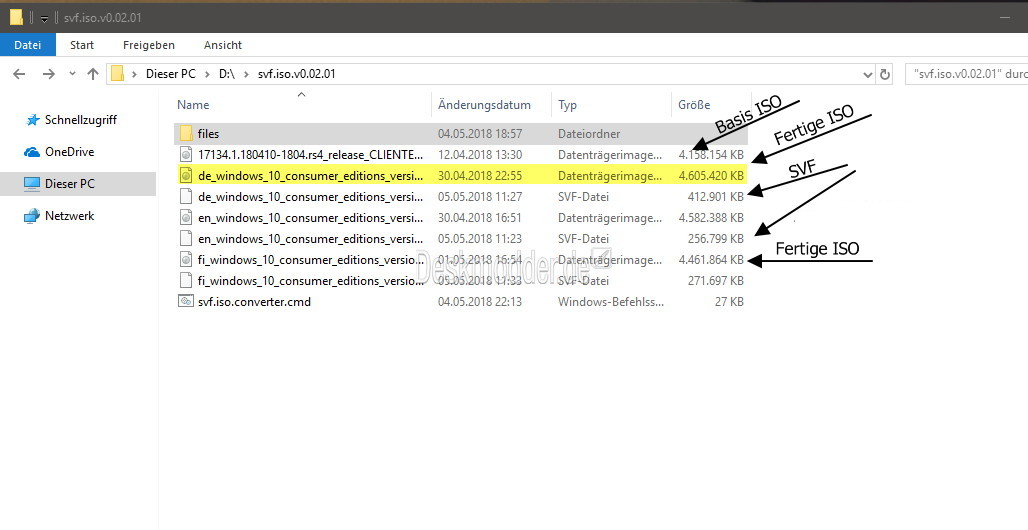This screenshot has width=1028, height=530.
Task: Click the folder icon in title bar
Action: coord(16,18)
